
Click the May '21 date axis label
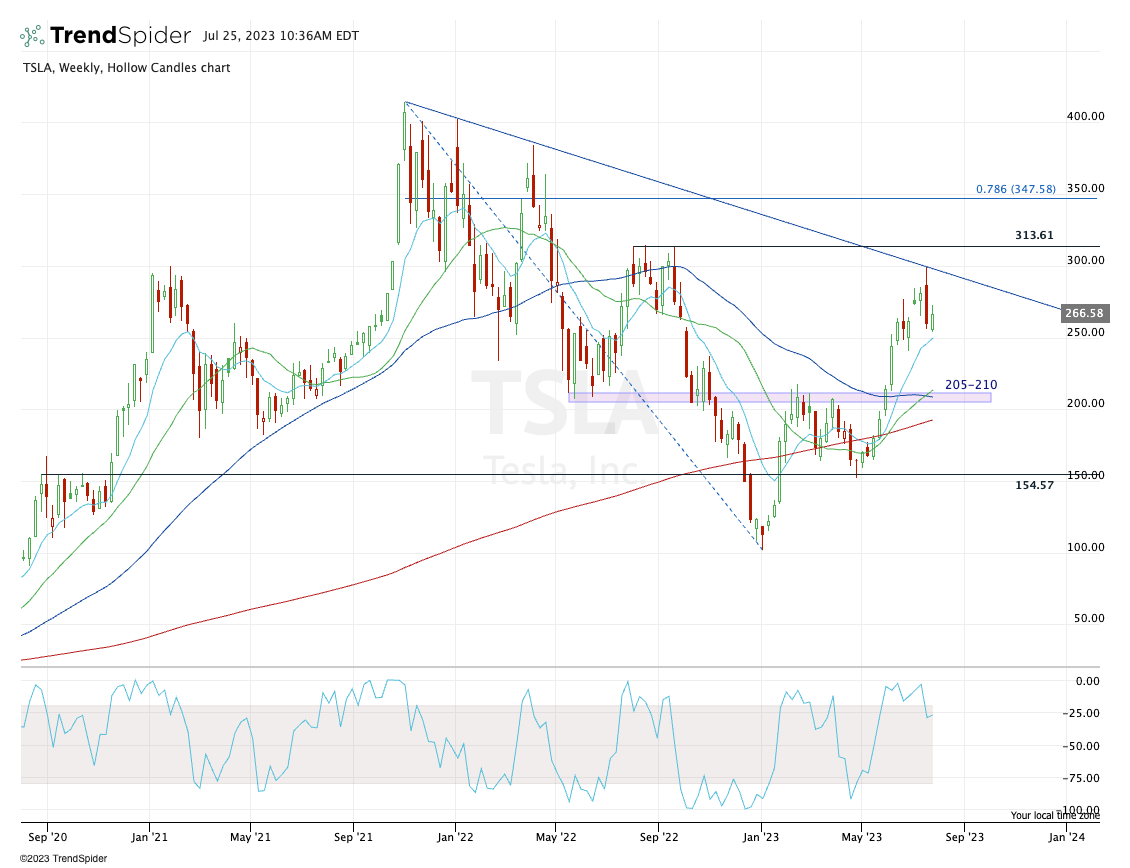250,837
